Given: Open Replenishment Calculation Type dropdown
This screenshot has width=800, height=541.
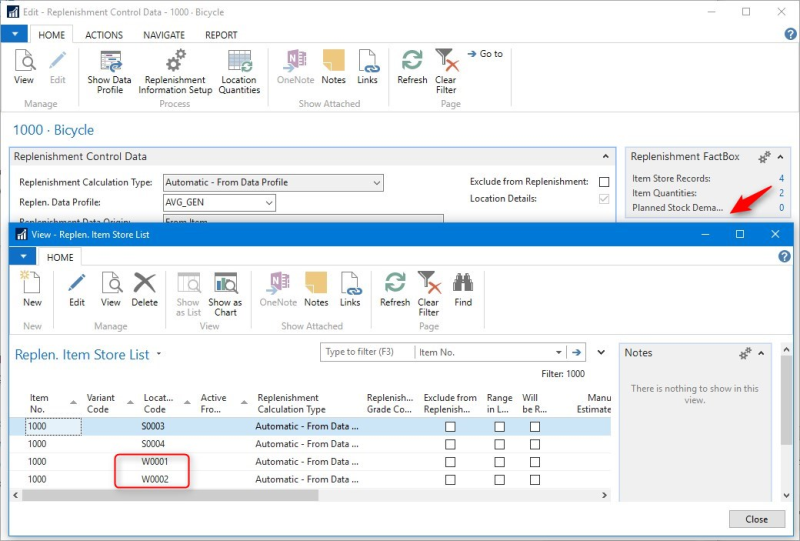Looking at the screenshot, I should click(376, 183).
